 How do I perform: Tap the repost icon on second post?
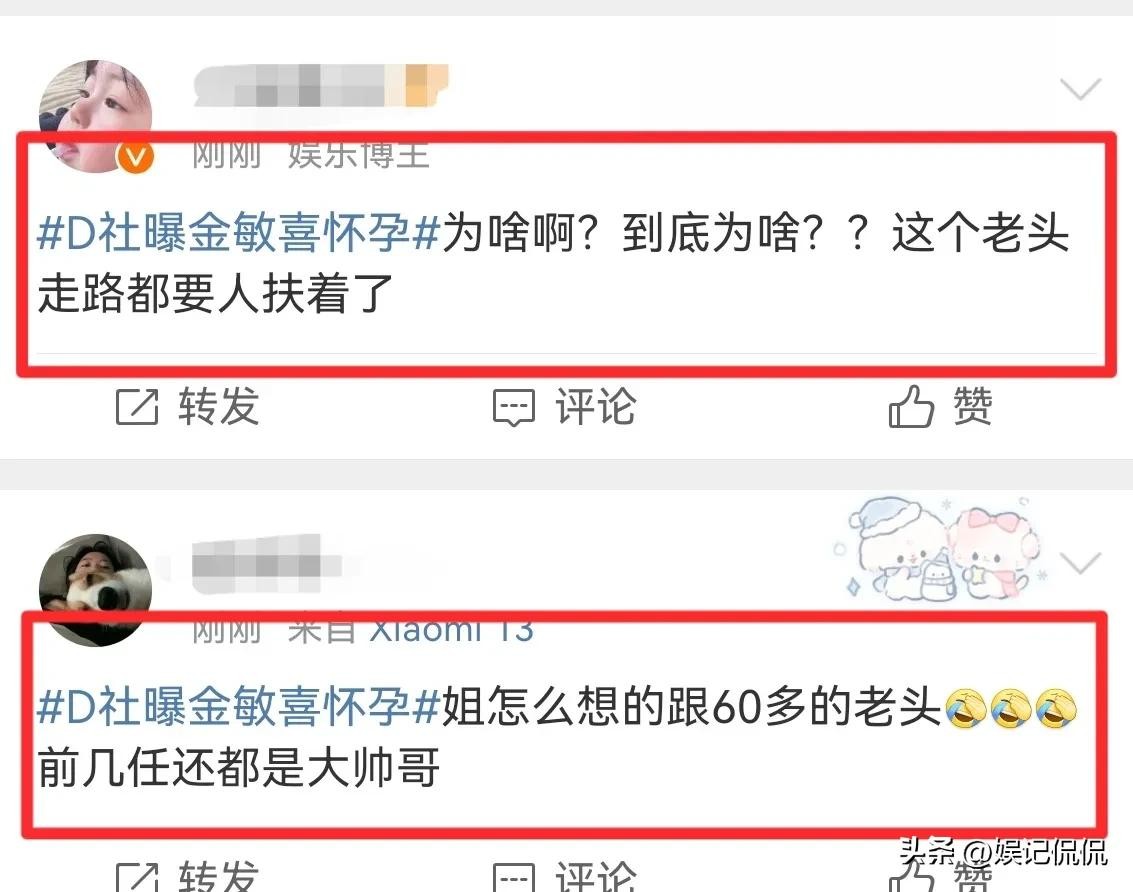click(x=137, y=877)
